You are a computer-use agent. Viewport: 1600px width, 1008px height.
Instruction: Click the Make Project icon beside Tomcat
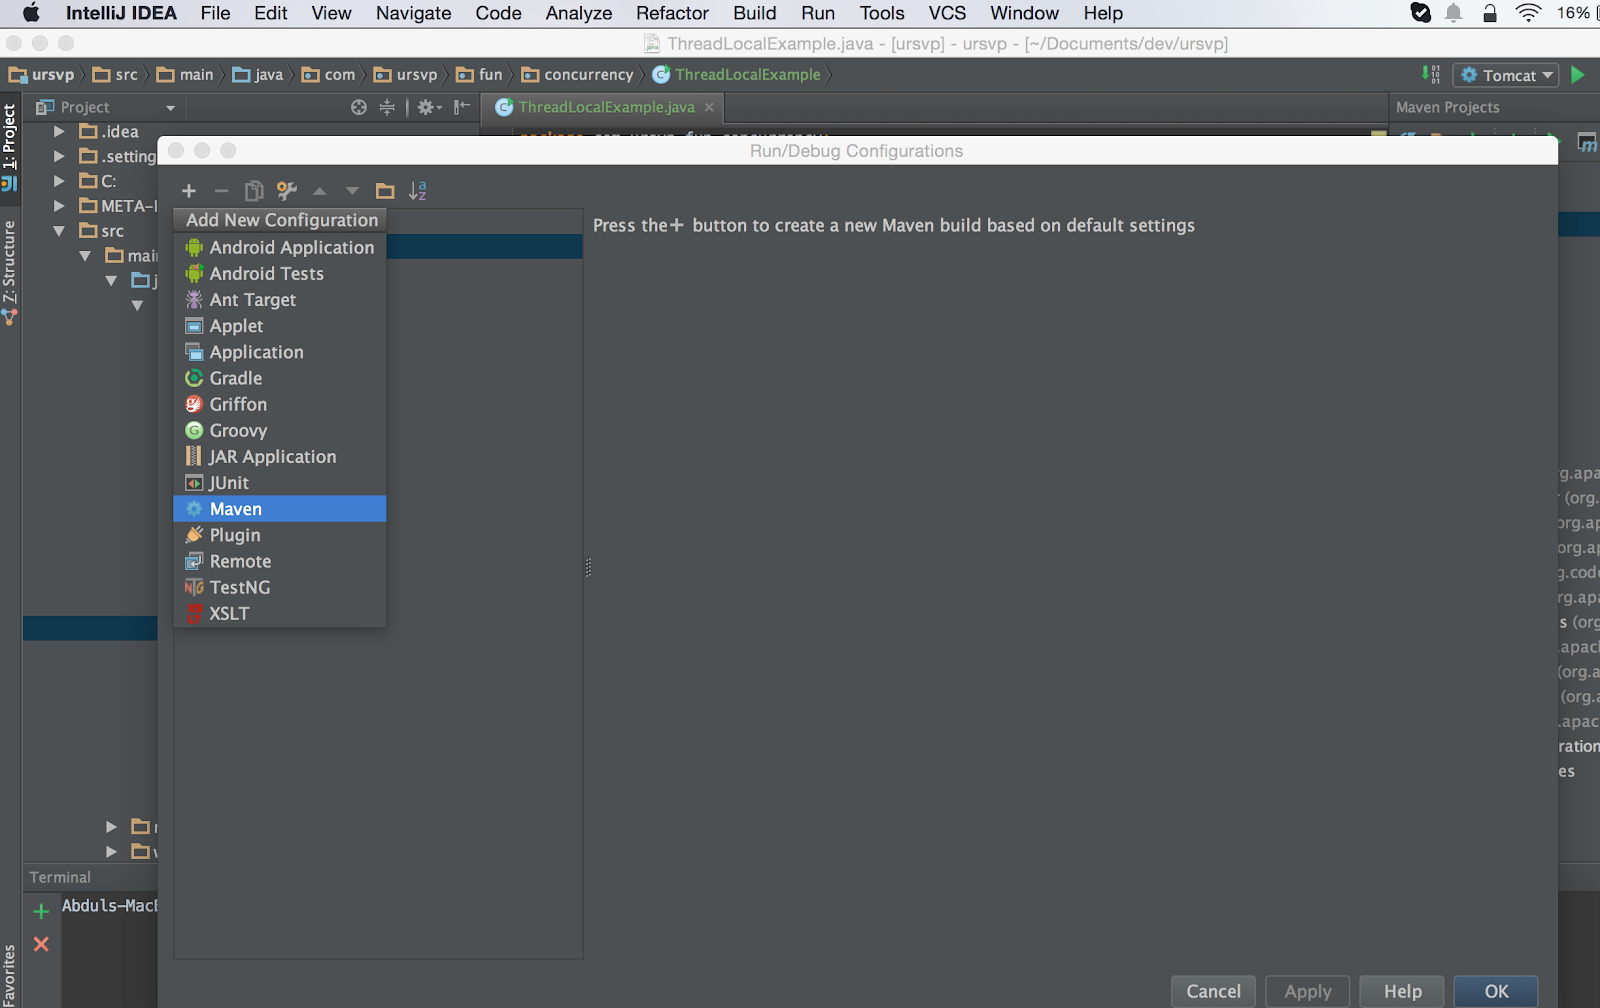coord(1431,75)
